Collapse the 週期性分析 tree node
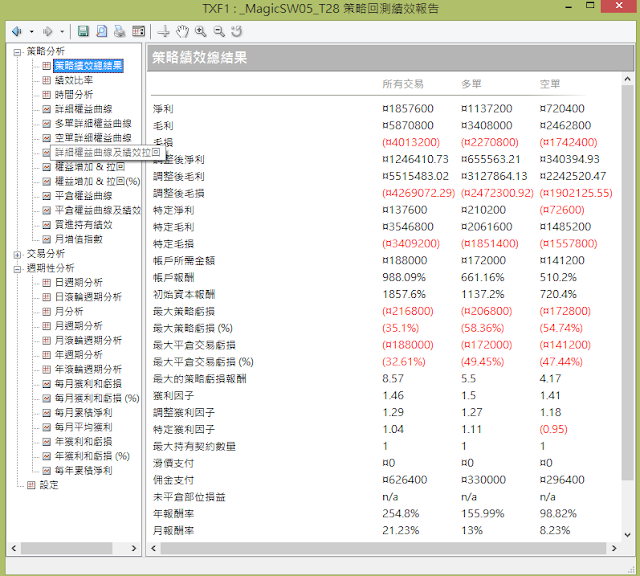The image size is (640, 576). pyautogui.click(x=17, y=269)
